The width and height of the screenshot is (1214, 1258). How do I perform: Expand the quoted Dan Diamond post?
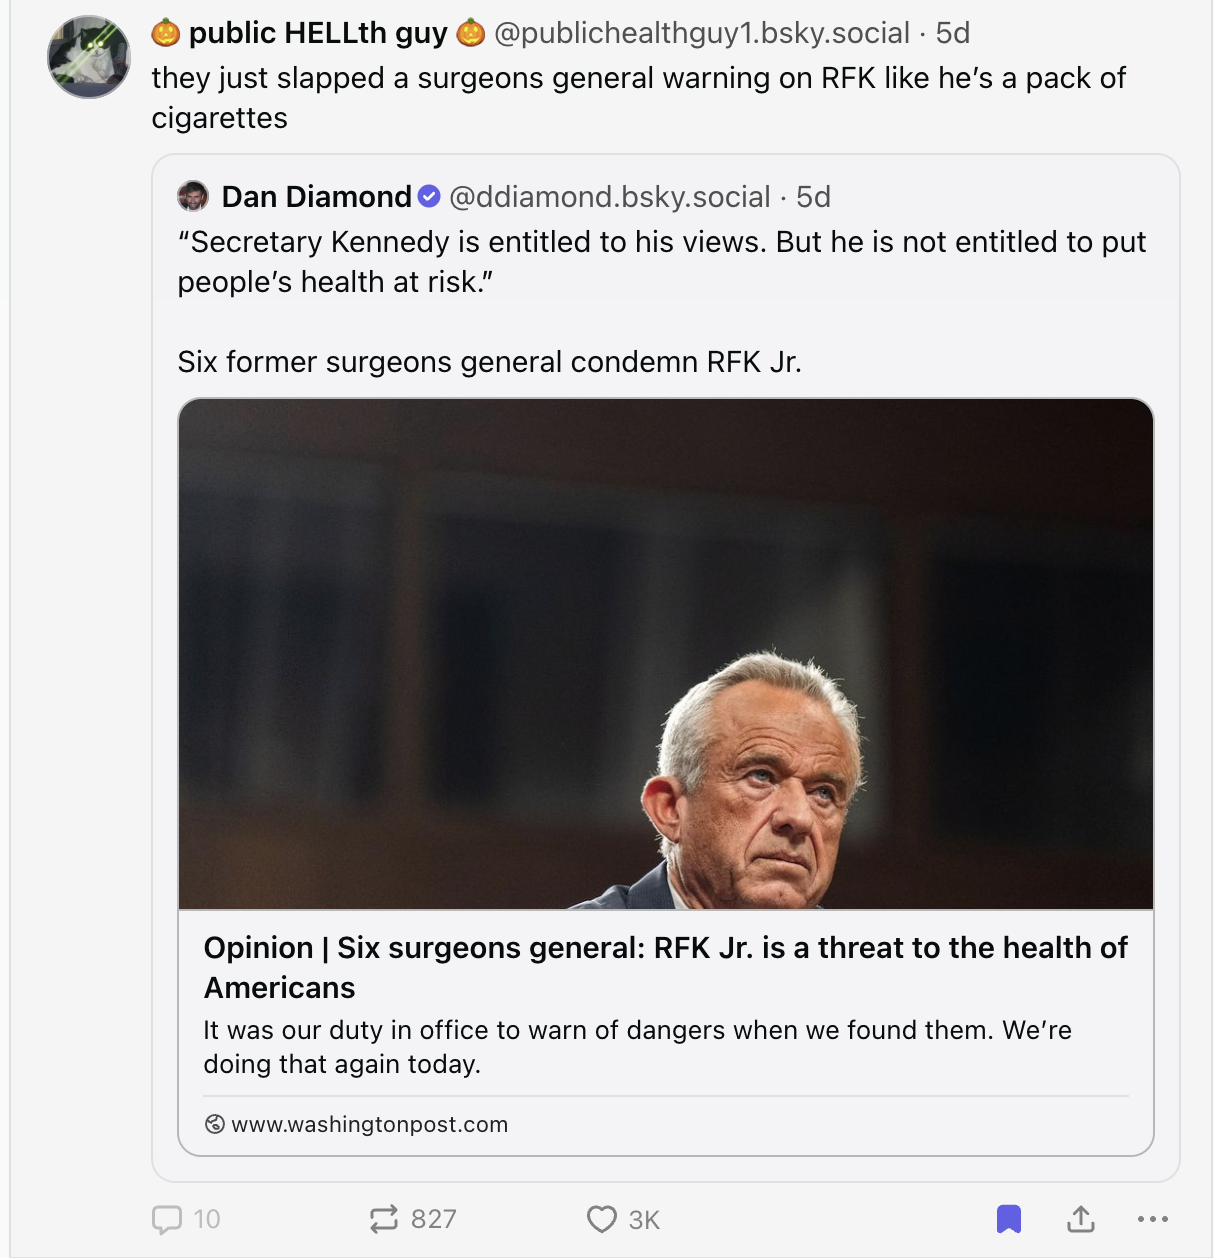click(x=660, y=300)
